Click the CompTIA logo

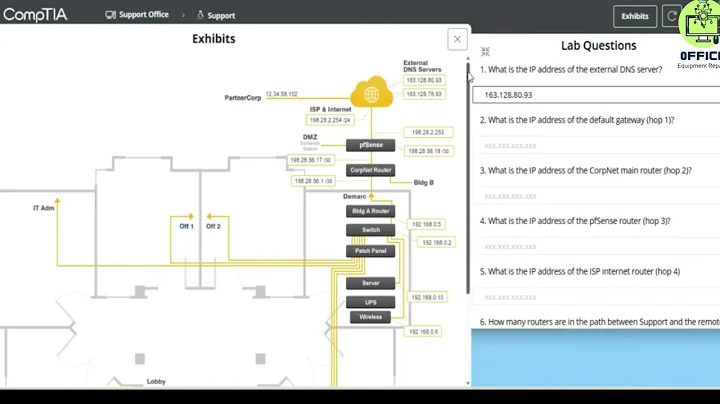pyautogui.click(x=35, y=15)
